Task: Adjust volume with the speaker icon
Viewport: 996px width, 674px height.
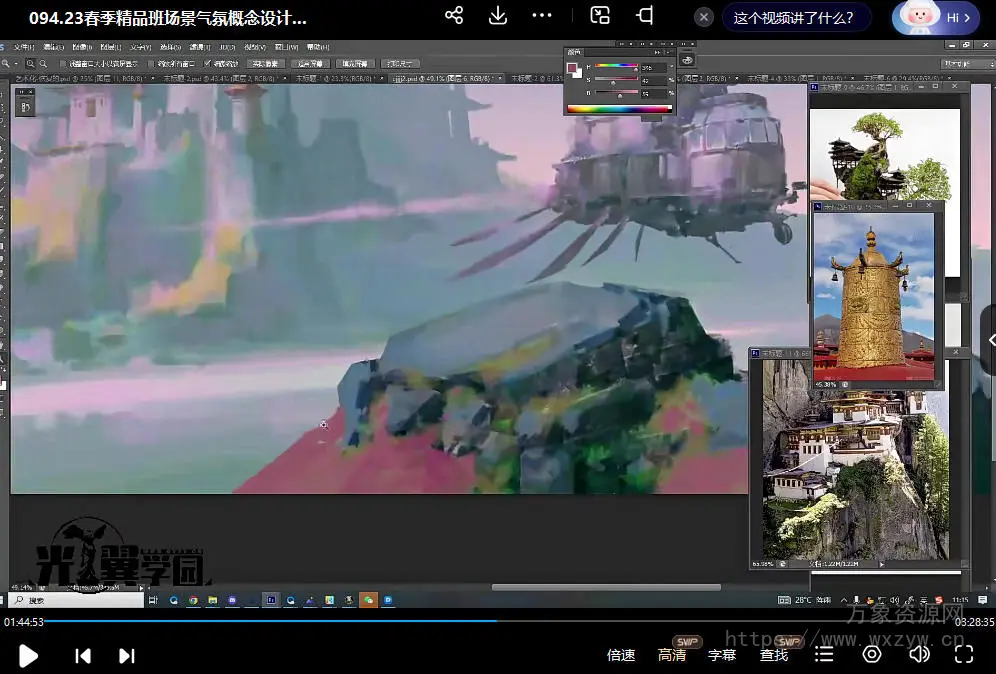Action: (x=919, y=654)
